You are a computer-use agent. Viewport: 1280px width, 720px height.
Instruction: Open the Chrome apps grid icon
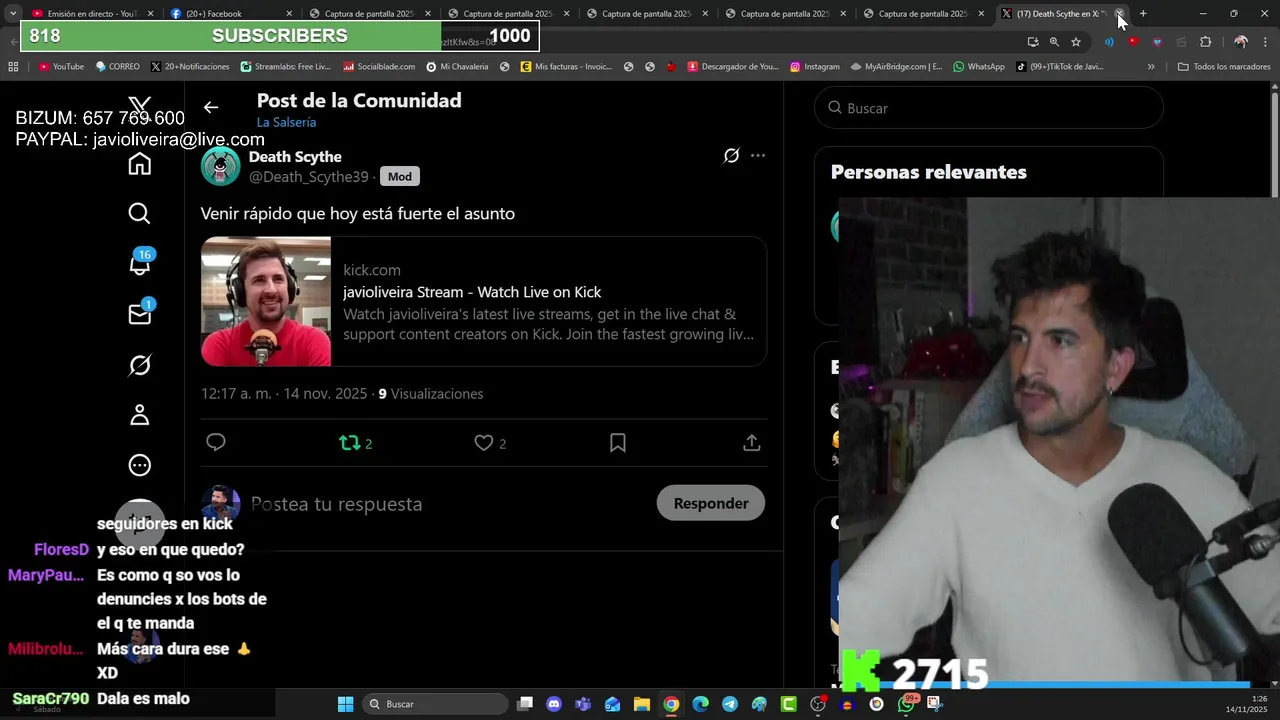tap(13, 67)
